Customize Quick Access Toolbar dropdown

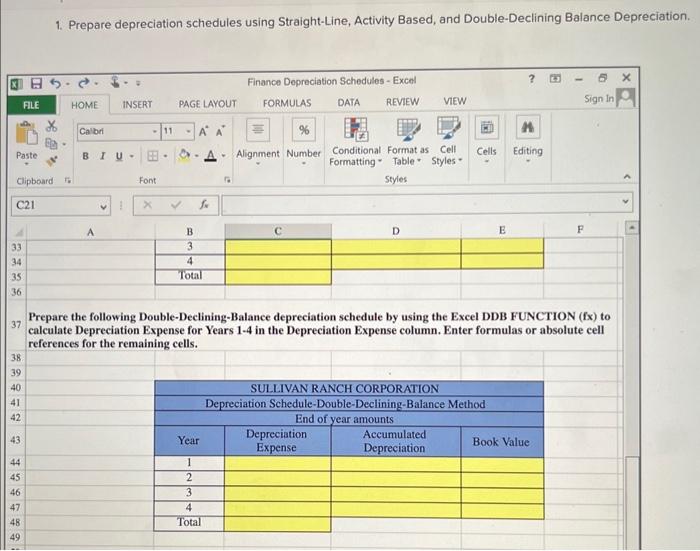pos(138,83)
